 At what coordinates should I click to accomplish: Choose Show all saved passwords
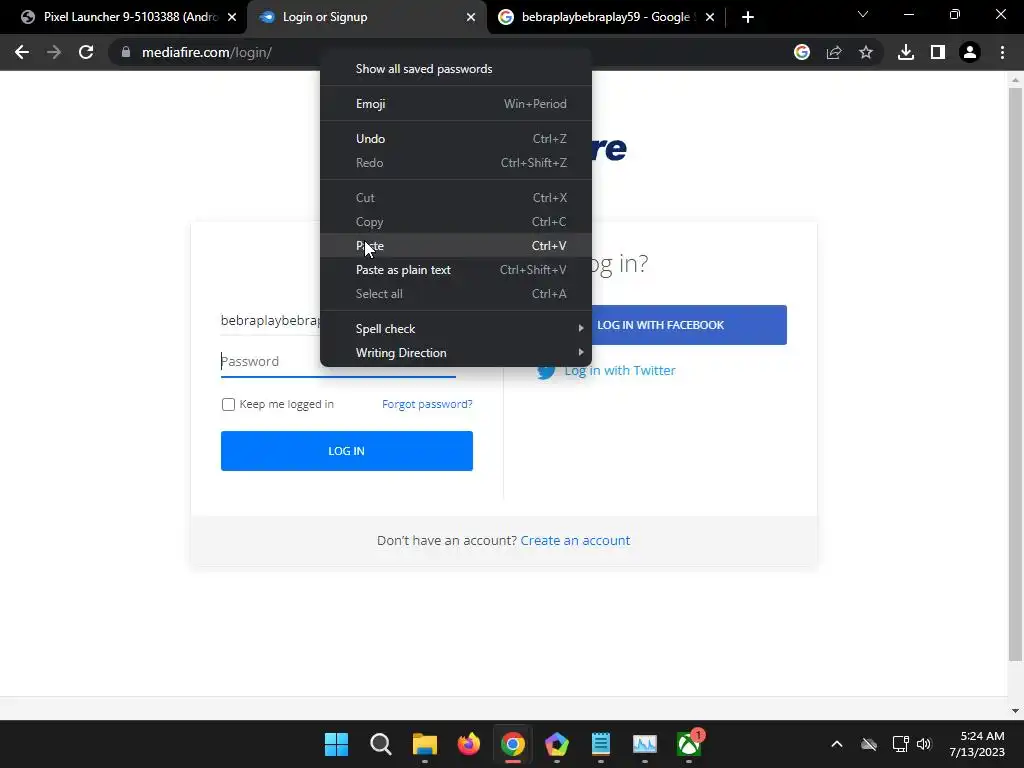[456, 69]
